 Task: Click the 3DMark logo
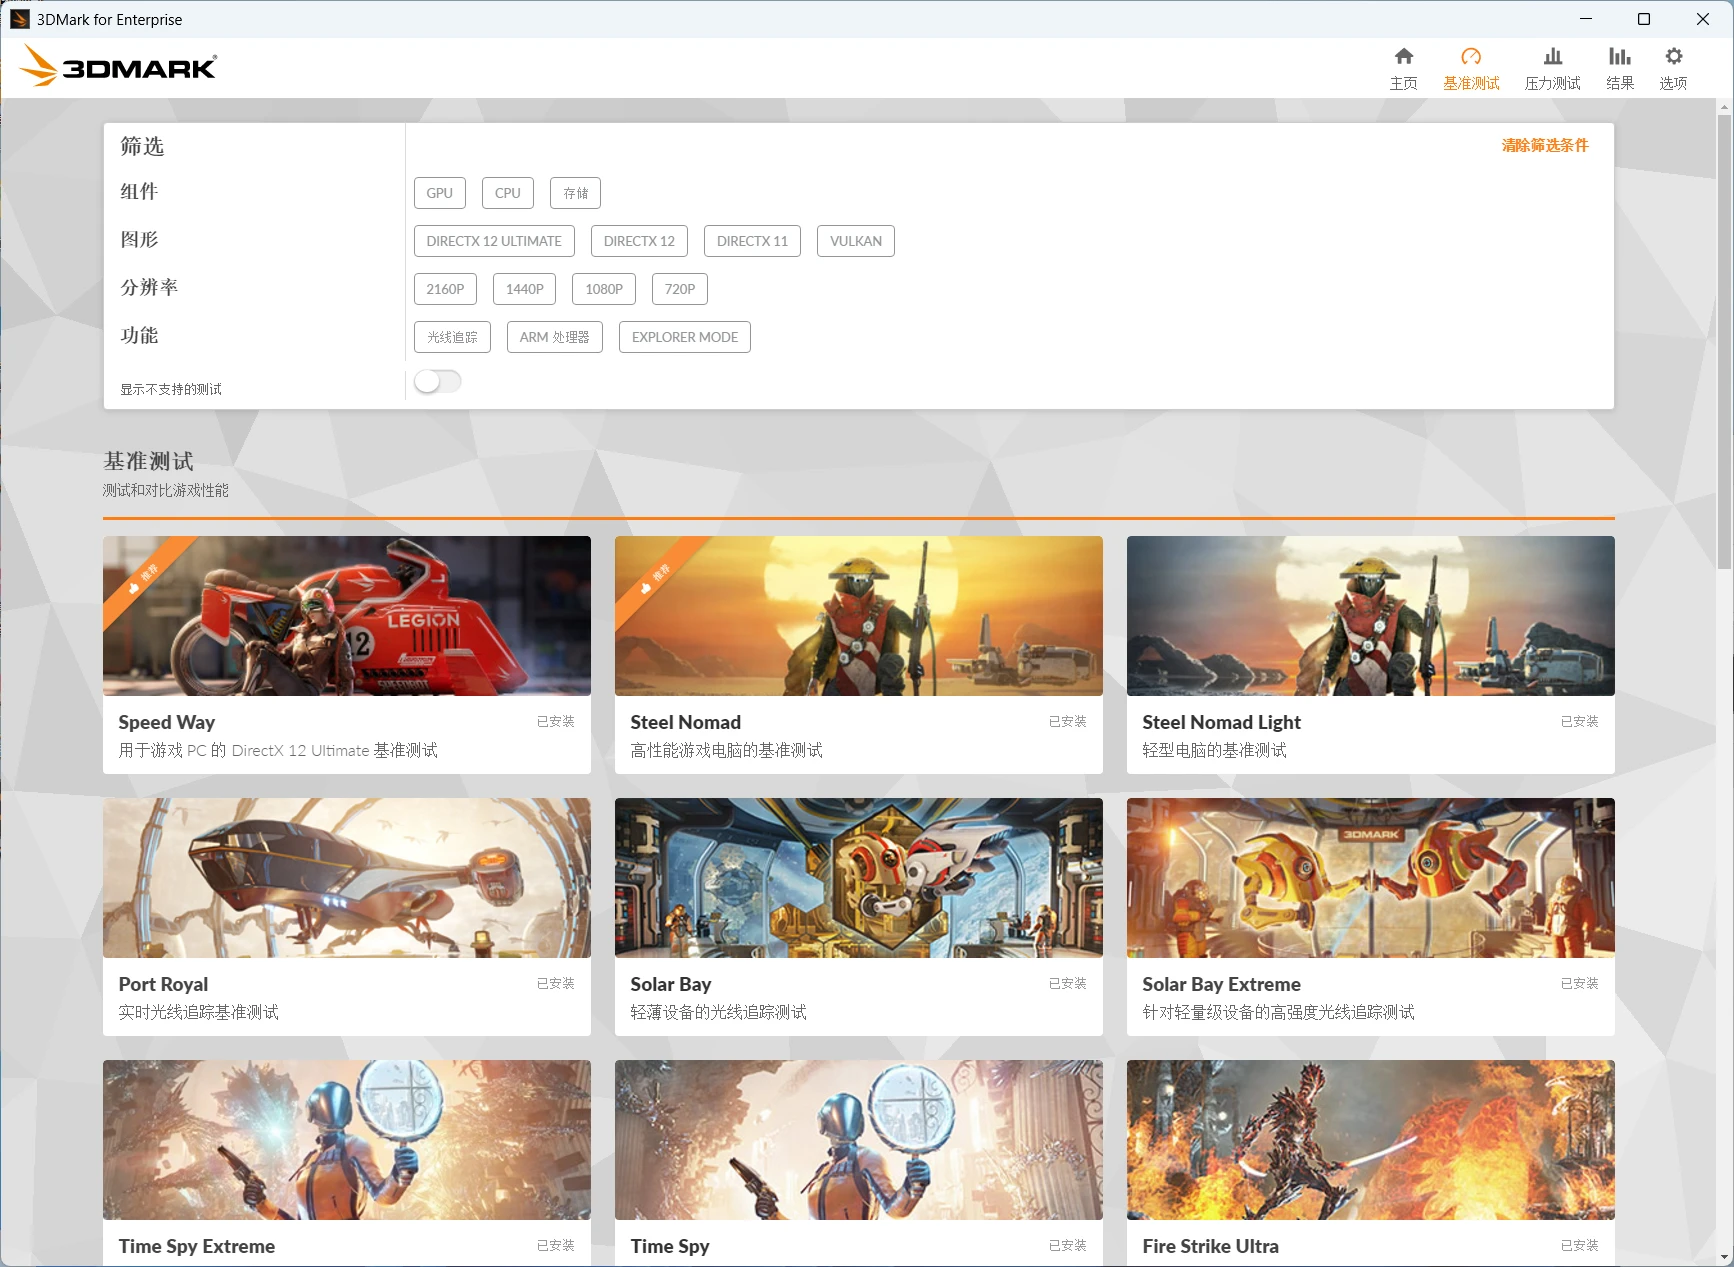click(x=118, y=66)
